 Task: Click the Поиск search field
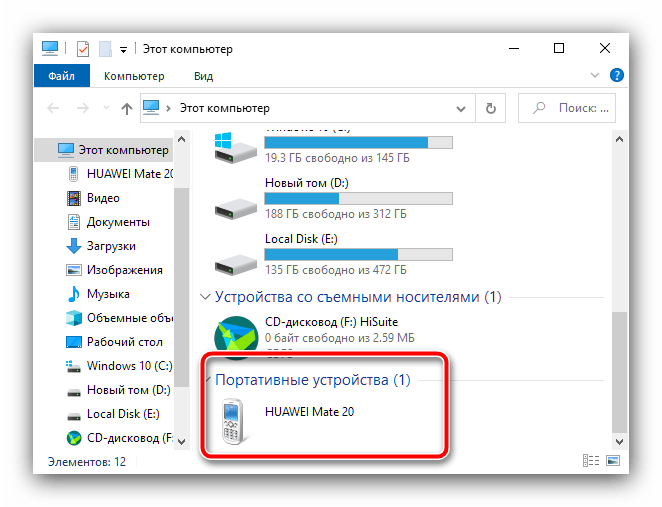click(567, 108)
